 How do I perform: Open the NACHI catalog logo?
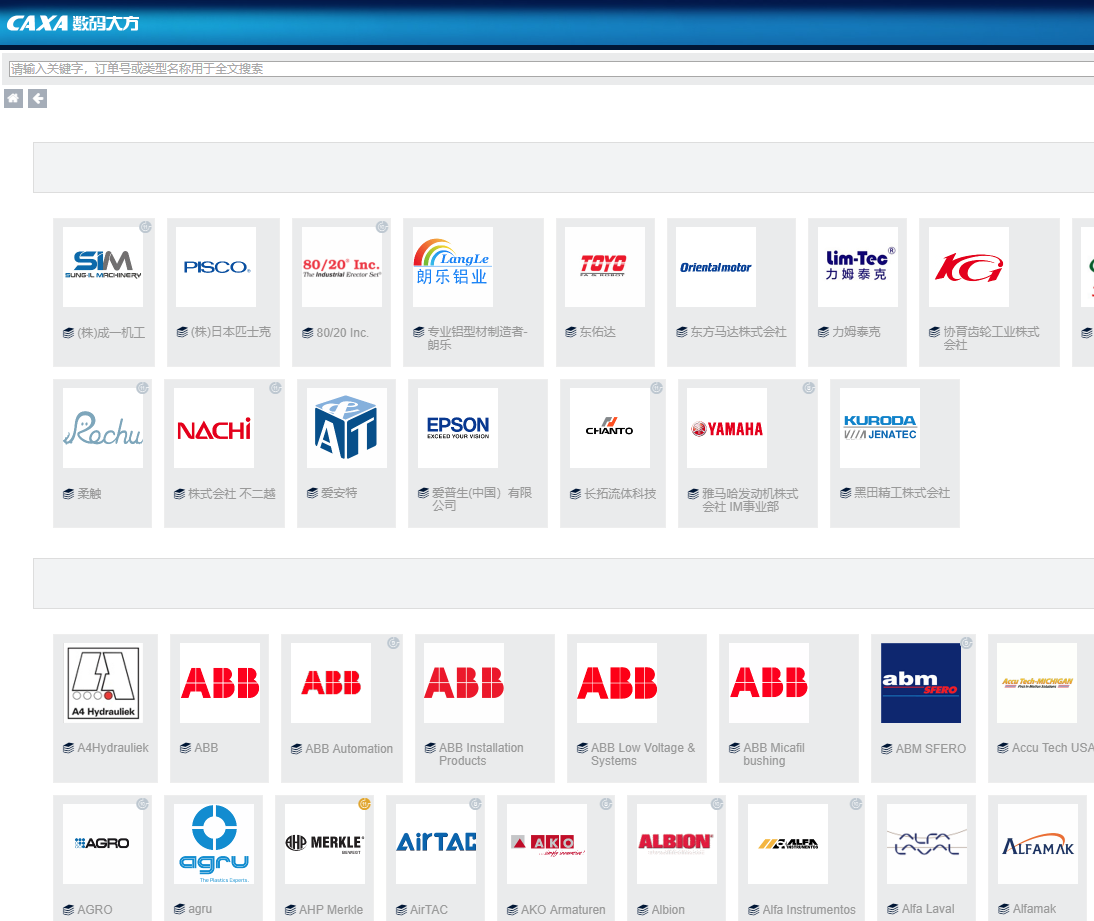[x=214, y=429]
